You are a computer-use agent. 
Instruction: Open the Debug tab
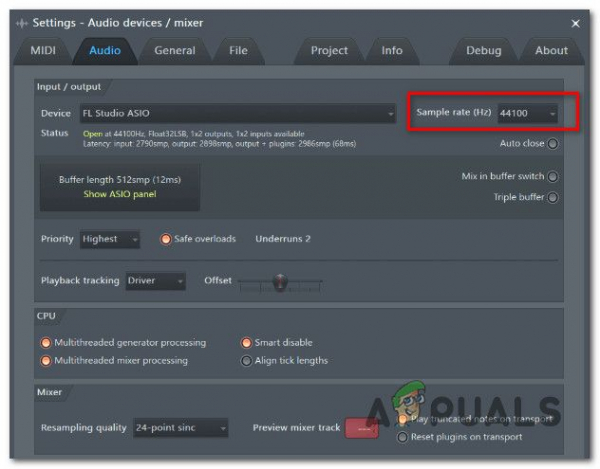click(483, 50)
